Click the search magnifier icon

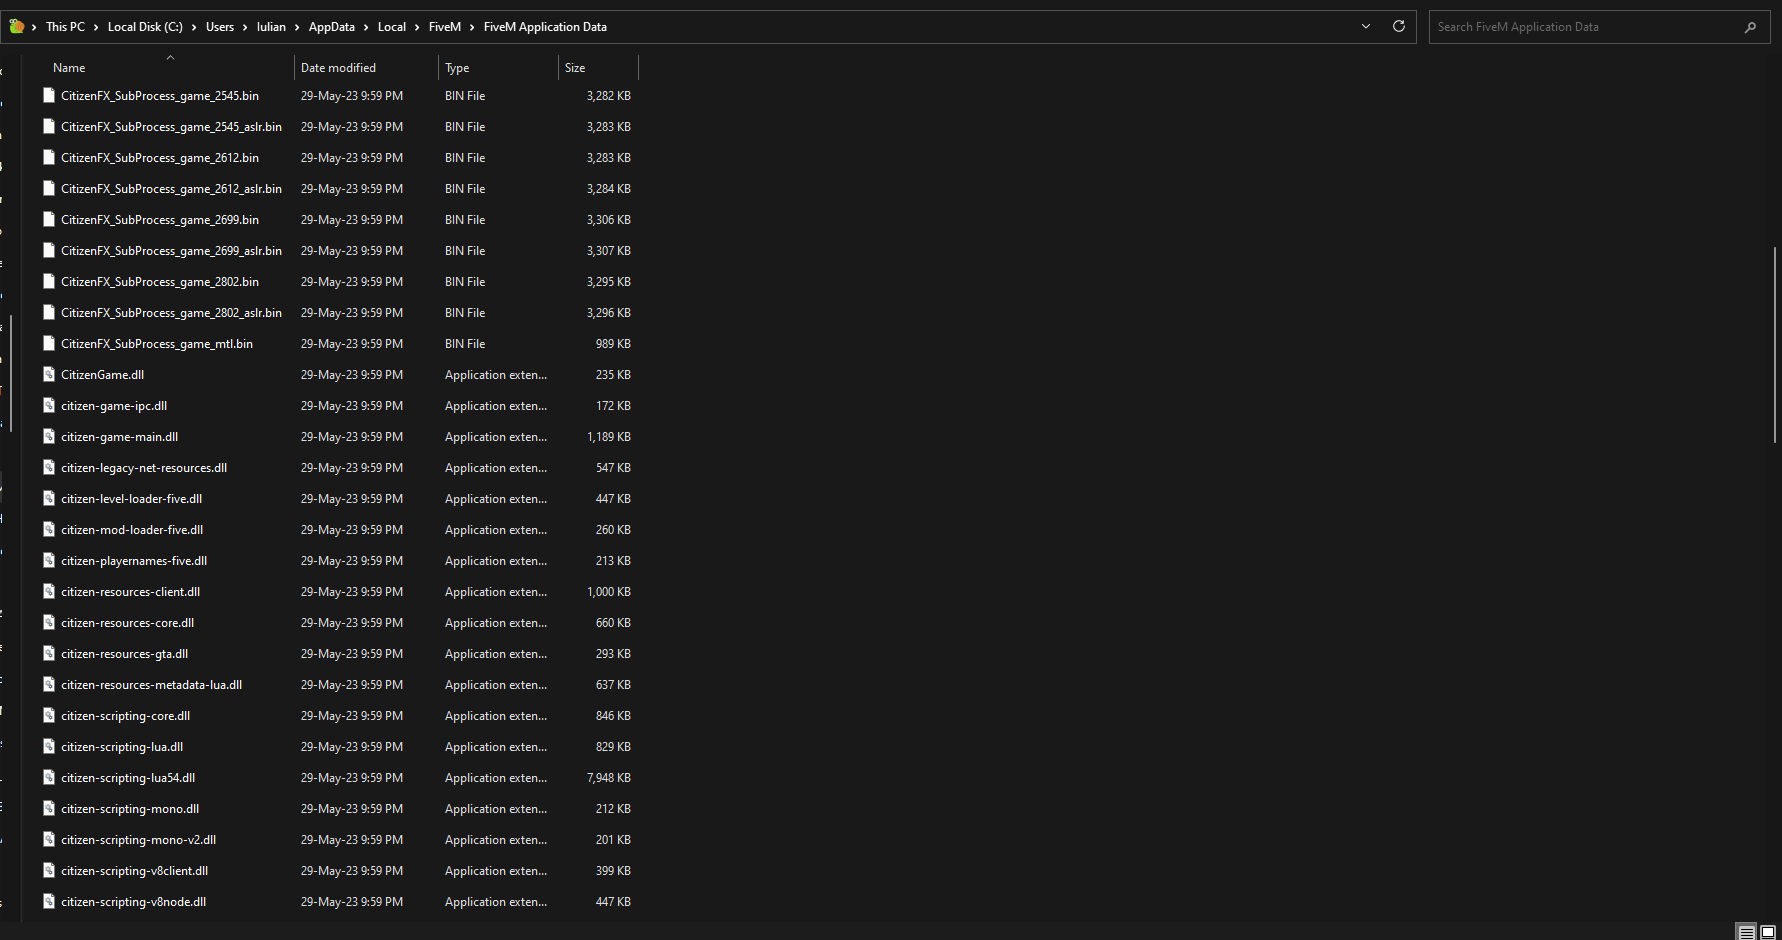1750,27
